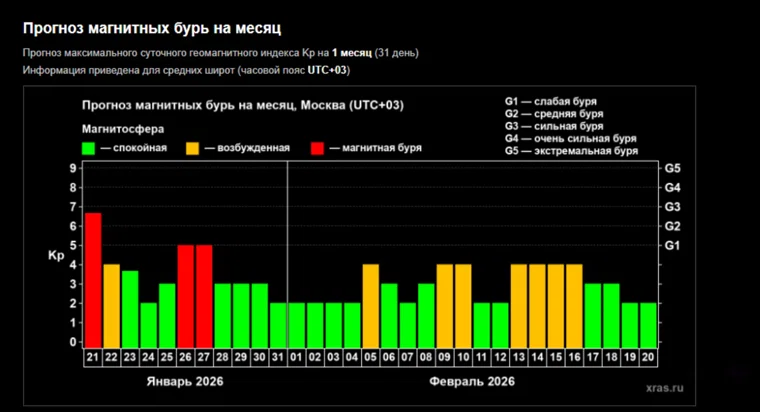Screen dimensions: 760x412
Task: Select the red bar above date 27
Action: 204,294
